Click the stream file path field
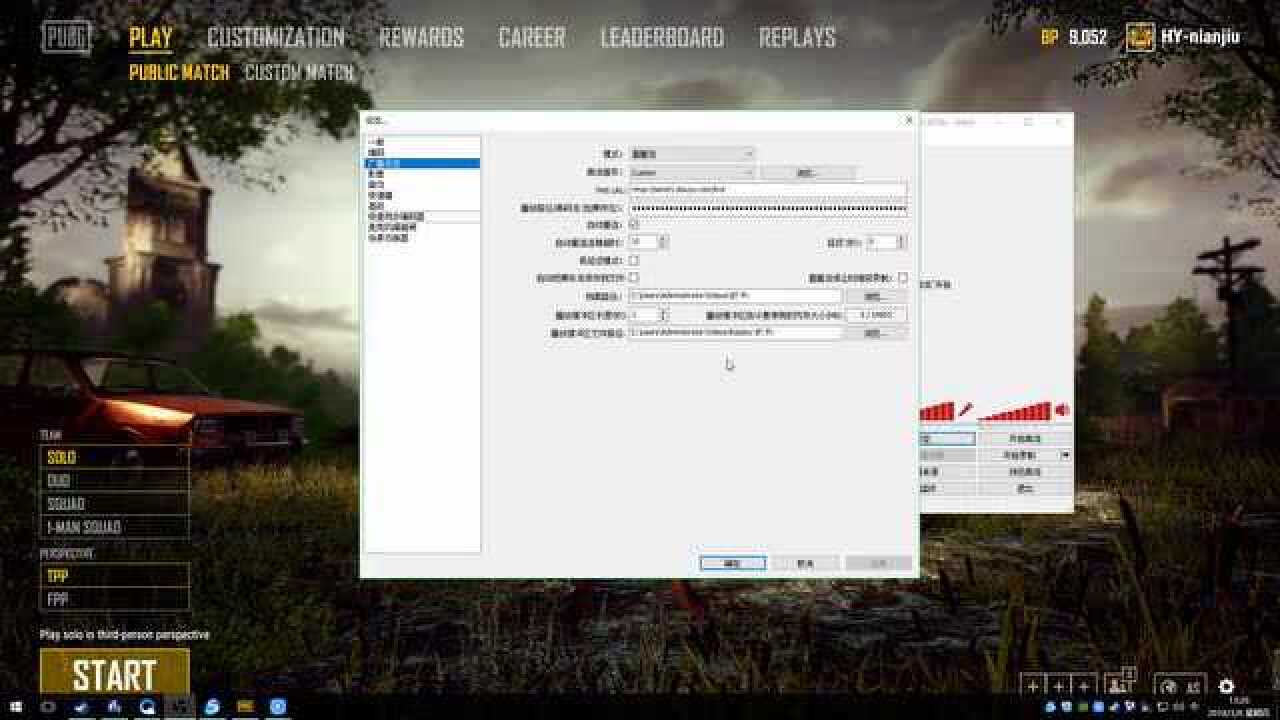The width and height of the screenshot is (1280, 720). pos(736,296)
